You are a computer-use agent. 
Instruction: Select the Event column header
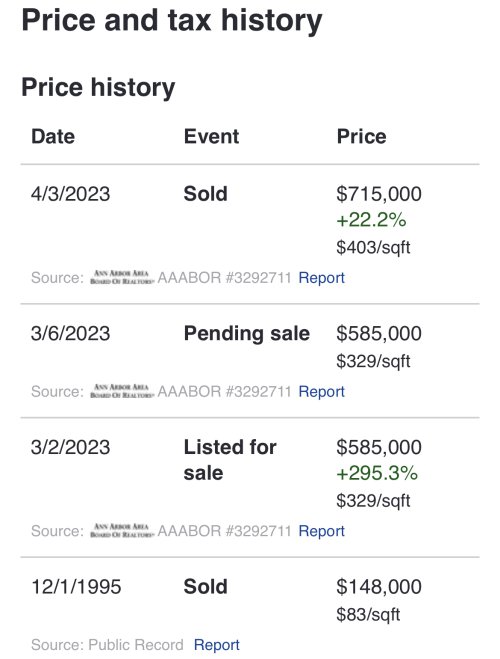pos(211,137)
